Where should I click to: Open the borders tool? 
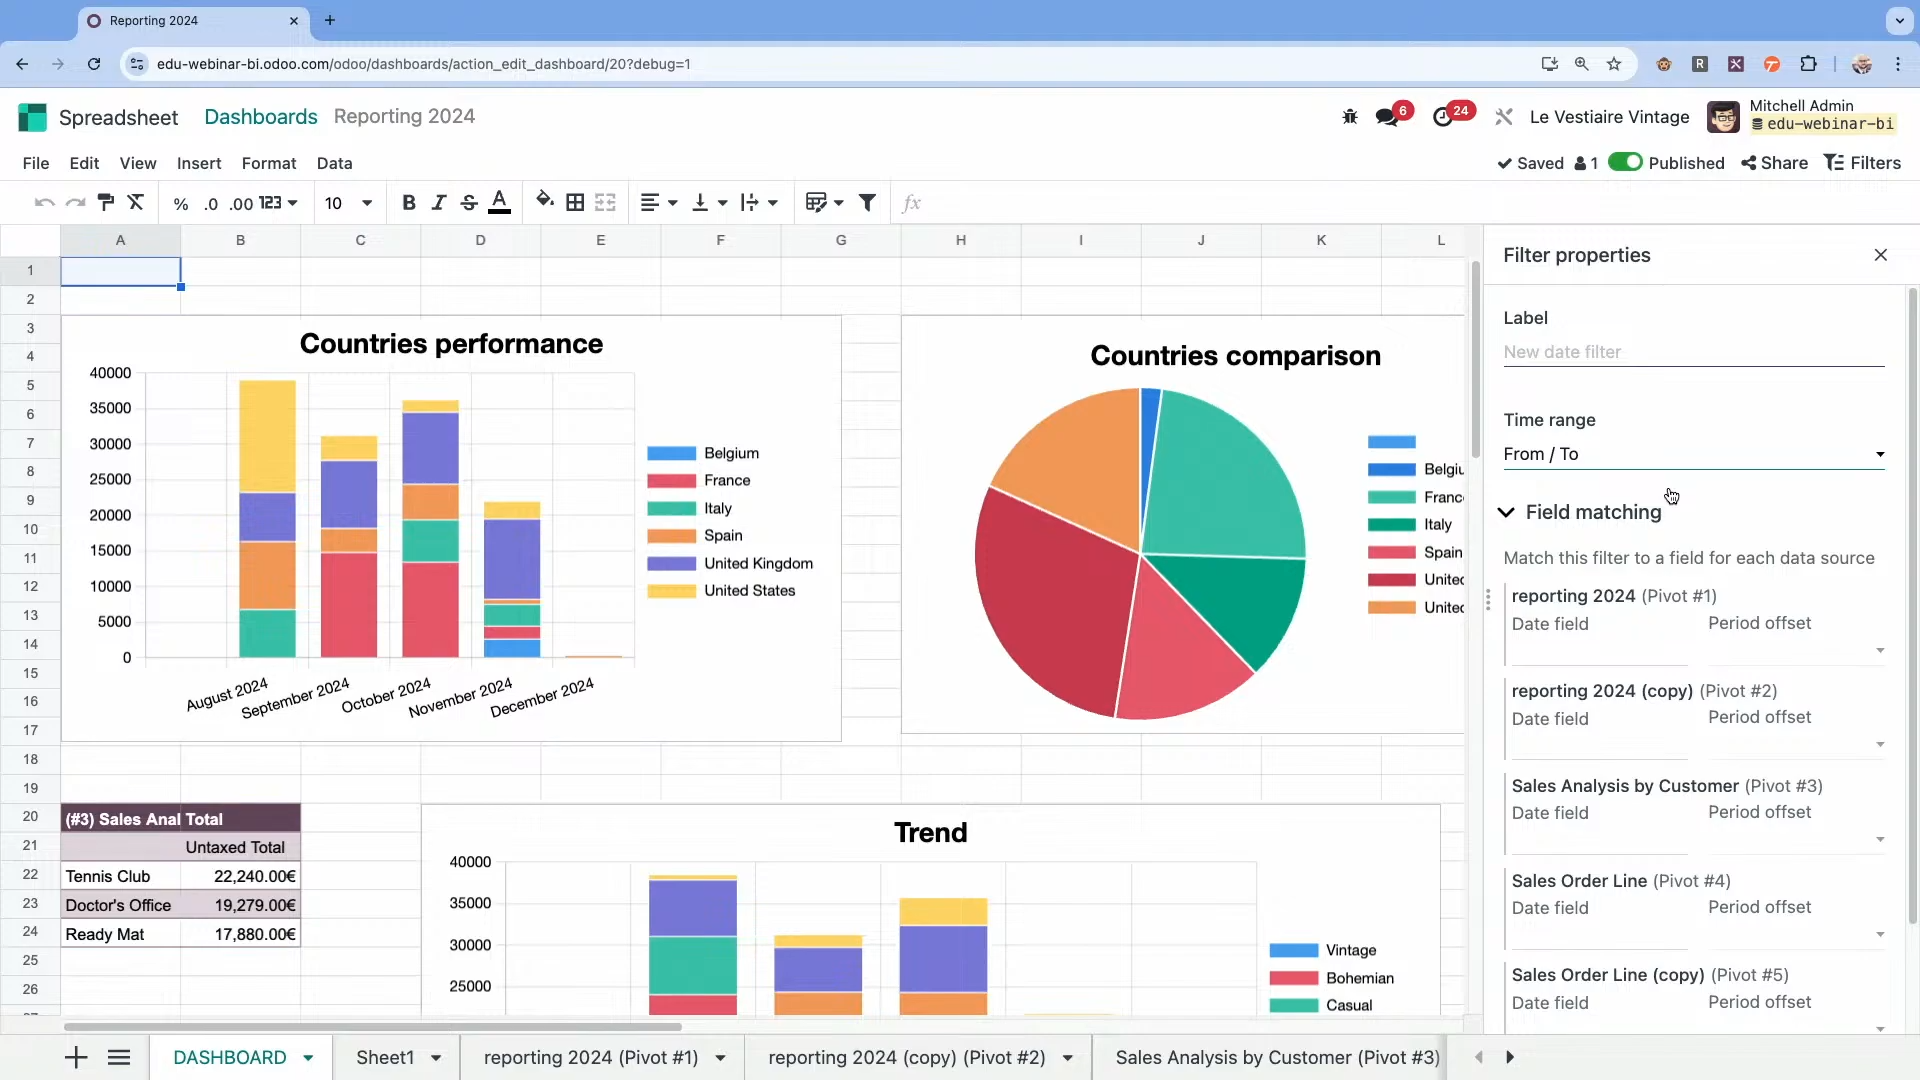coord(576,202)
